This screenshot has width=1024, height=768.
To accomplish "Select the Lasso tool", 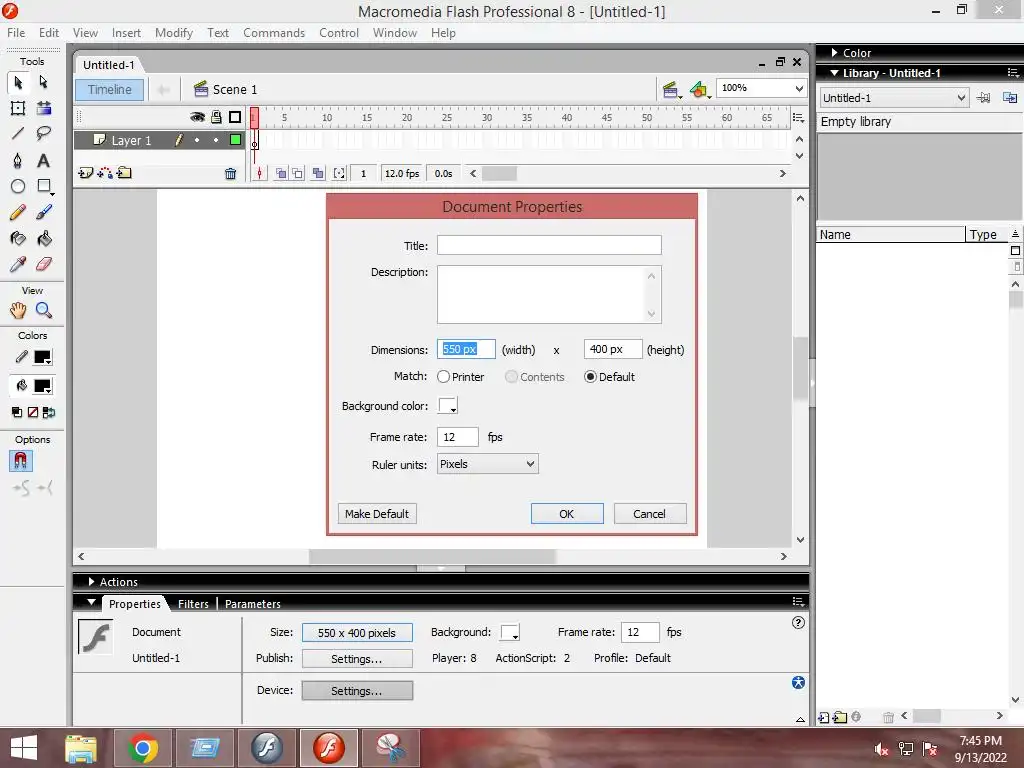I will (x=44, y=134).
